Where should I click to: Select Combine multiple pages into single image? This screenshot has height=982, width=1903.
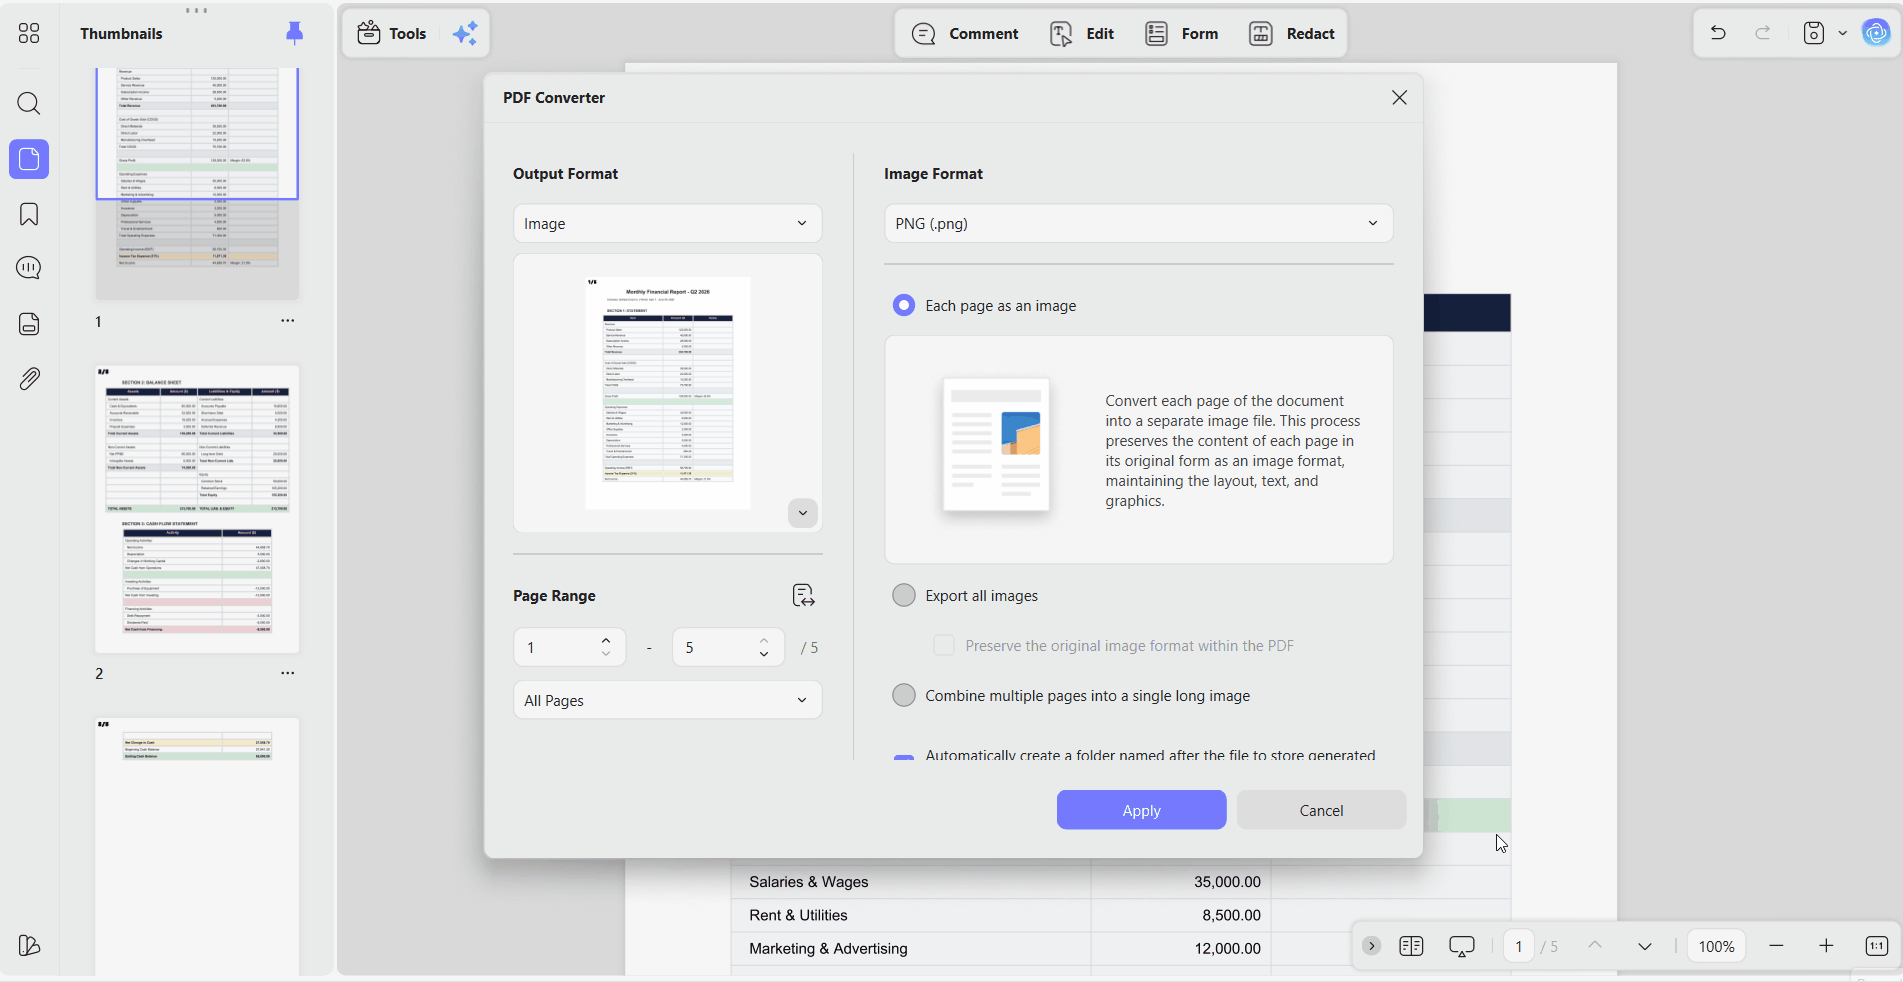[x=904, y=695]
